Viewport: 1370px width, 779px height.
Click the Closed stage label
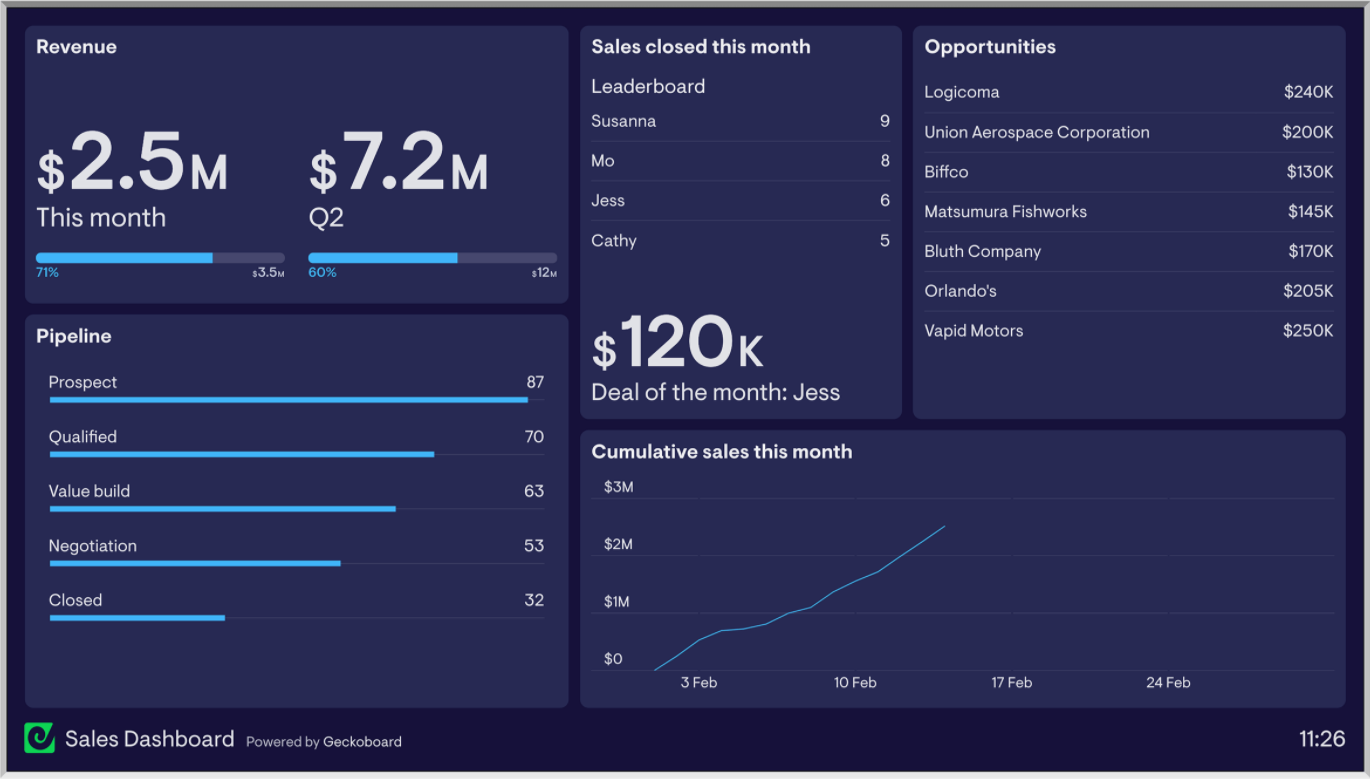click(75, 600)
